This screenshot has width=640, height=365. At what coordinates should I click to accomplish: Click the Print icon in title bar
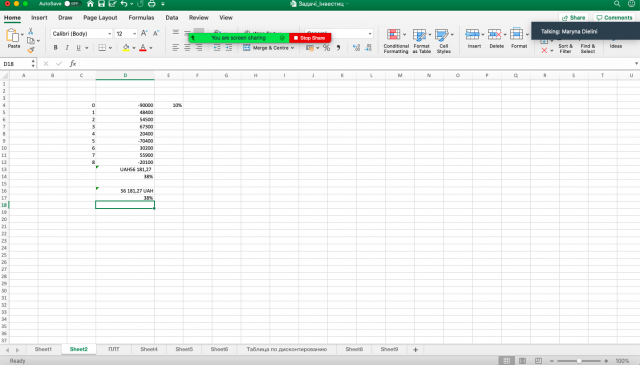(x=151, y=4)
